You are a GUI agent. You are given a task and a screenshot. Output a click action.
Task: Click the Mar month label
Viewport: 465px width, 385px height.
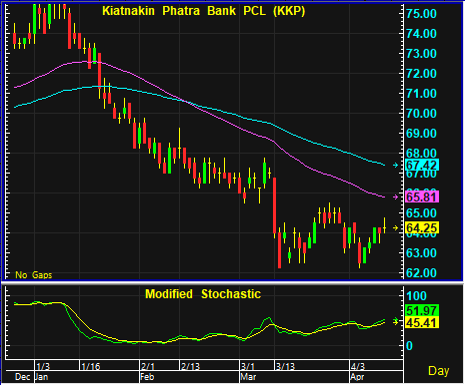point(248,377)
